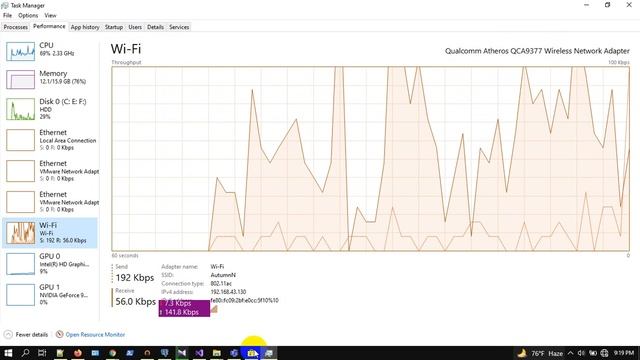Open the File menu
The image size is (640, 360).
7,15
